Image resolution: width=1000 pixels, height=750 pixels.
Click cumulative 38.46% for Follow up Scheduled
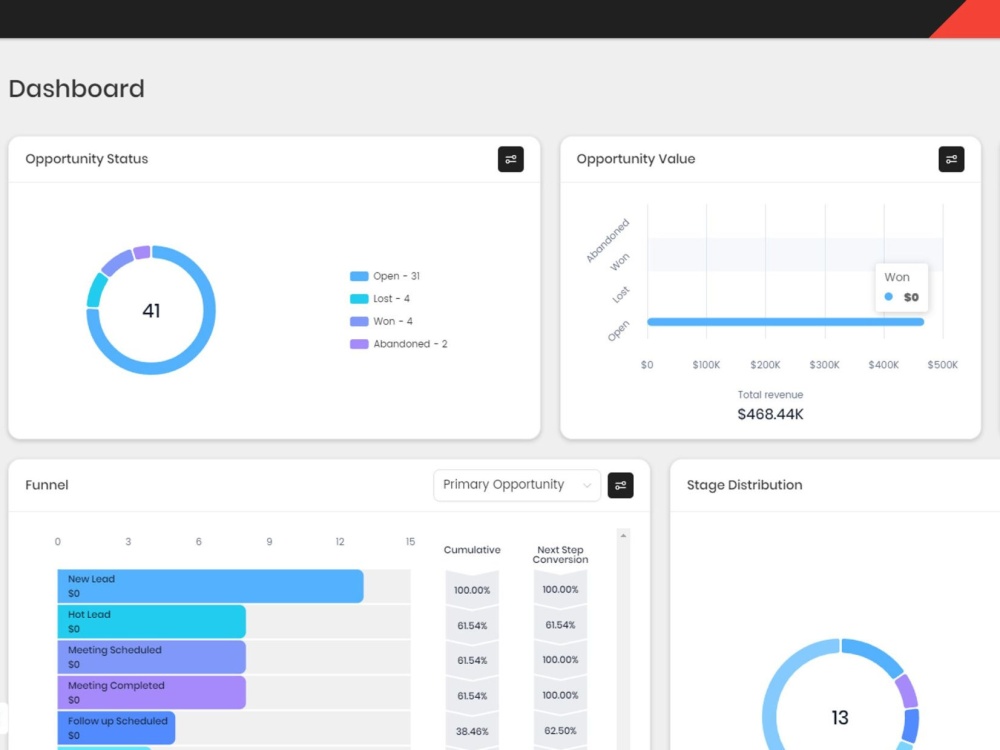(472, 731)
